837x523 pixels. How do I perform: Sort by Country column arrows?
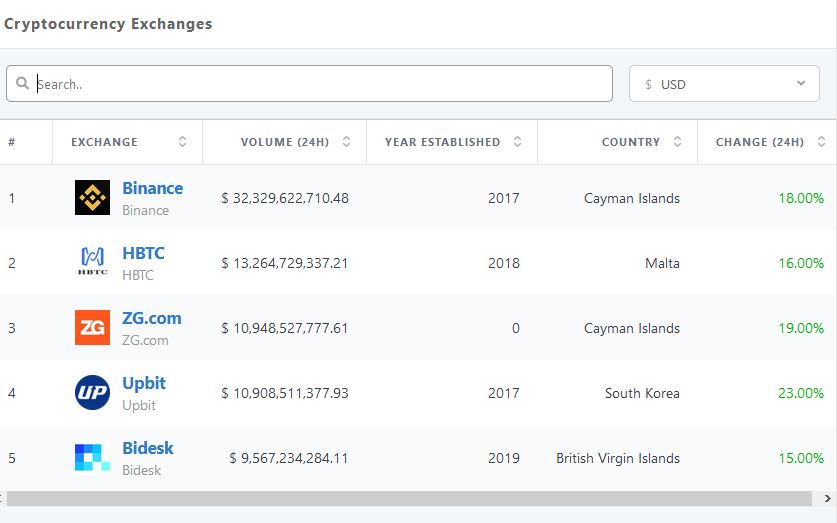pyautogui.click(x=677, y=141)
